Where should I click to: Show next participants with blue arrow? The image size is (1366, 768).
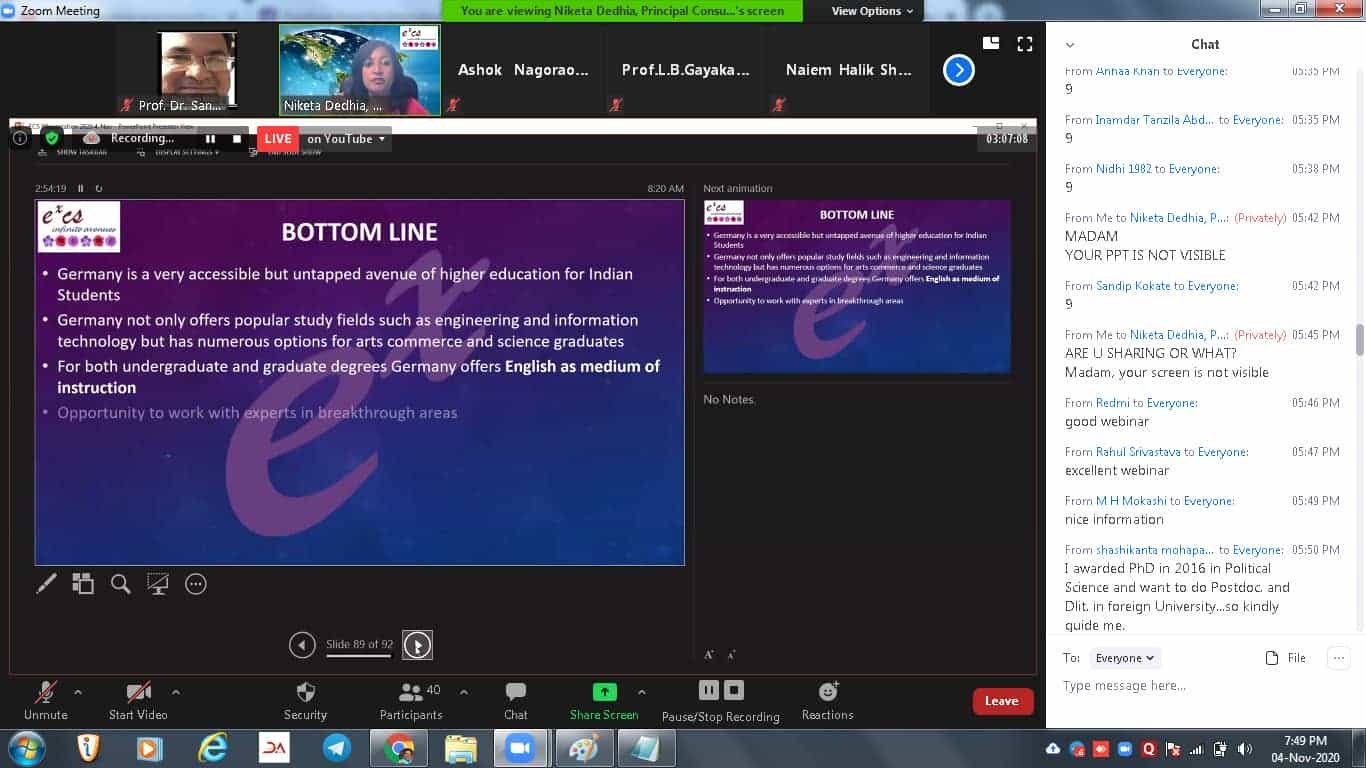coord(959,70)
